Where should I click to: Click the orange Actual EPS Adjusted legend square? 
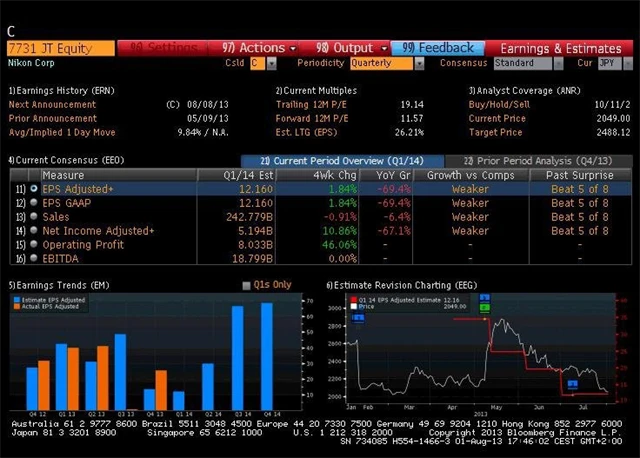pyautogui.click(x=17, y=306)
